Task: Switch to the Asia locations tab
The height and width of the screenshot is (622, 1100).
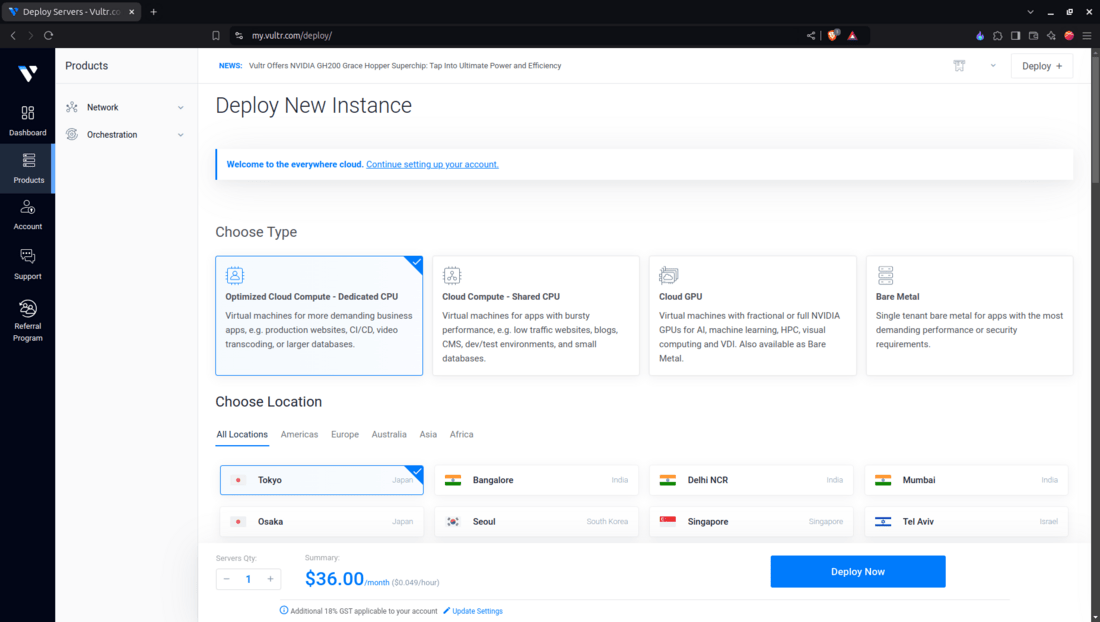Action: point(428,435)
